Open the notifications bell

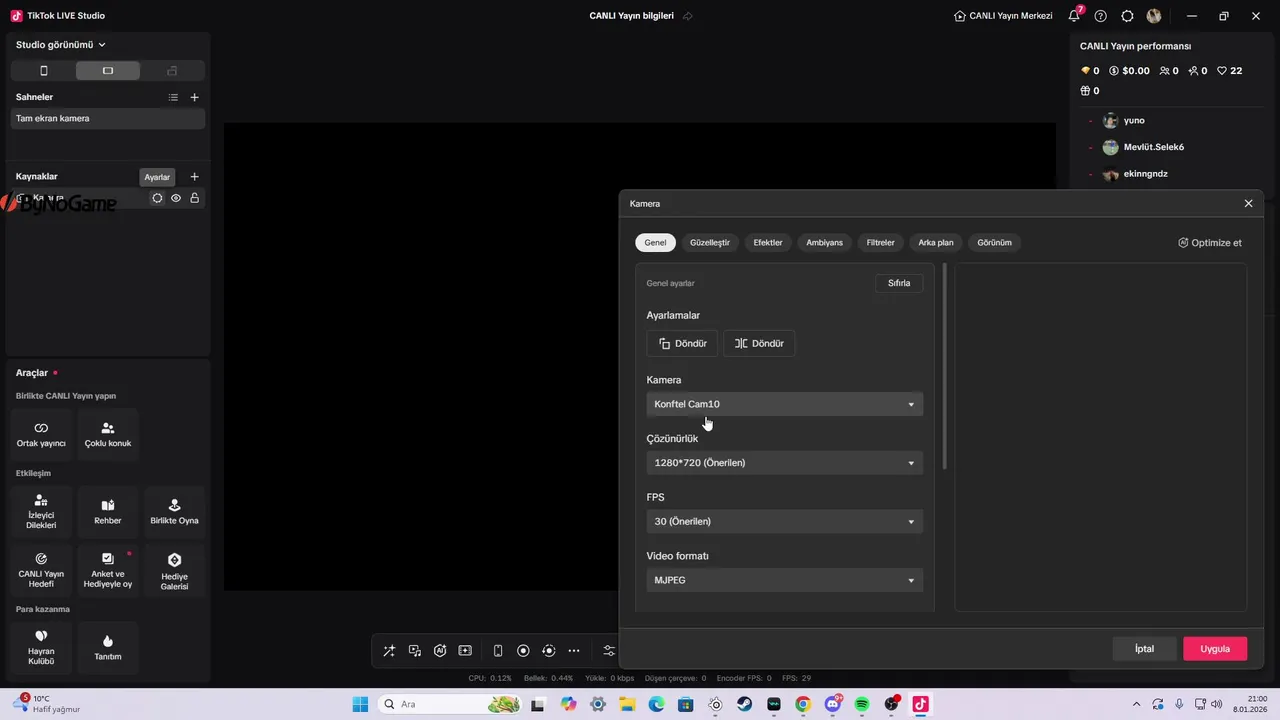tap(1075, 16)
